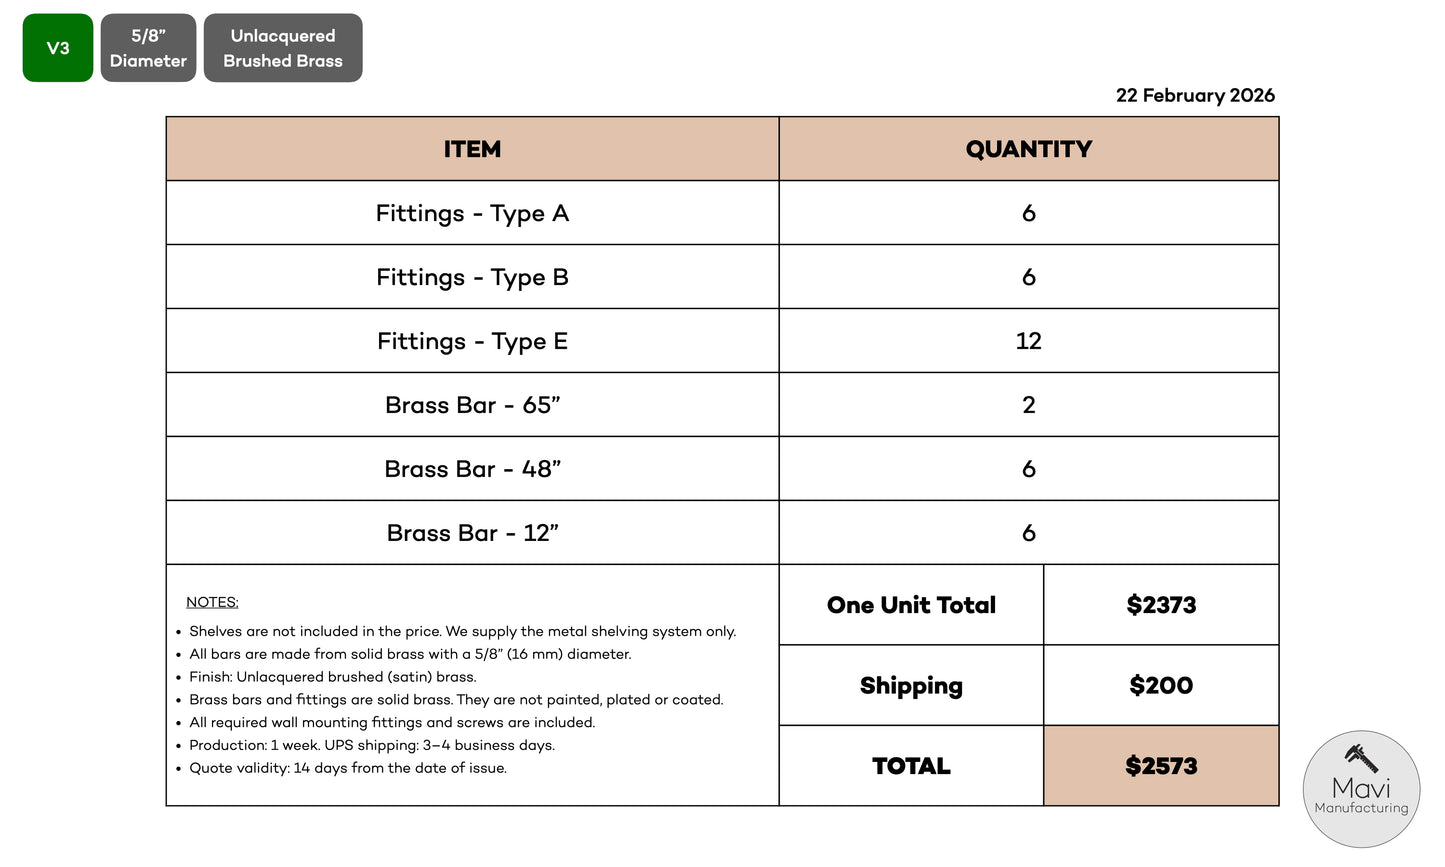Click the Brass Bar - 12" item cell

pyautogui.click(x=472, y=533)
